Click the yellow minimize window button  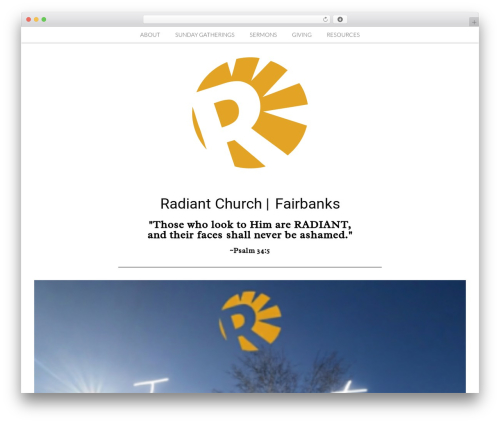pos(36,19)
